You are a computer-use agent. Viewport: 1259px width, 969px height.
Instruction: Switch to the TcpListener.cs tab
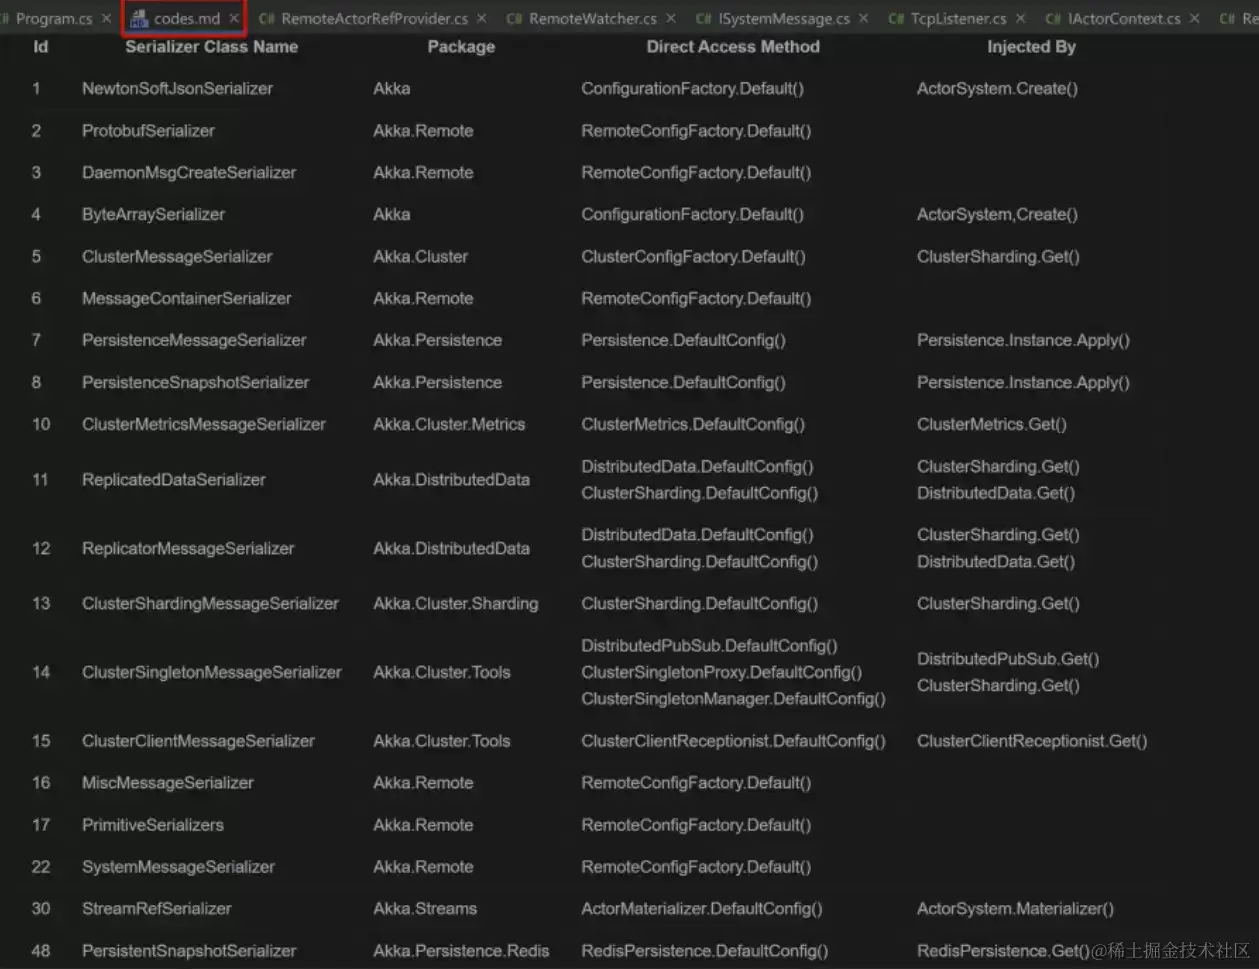958,19
